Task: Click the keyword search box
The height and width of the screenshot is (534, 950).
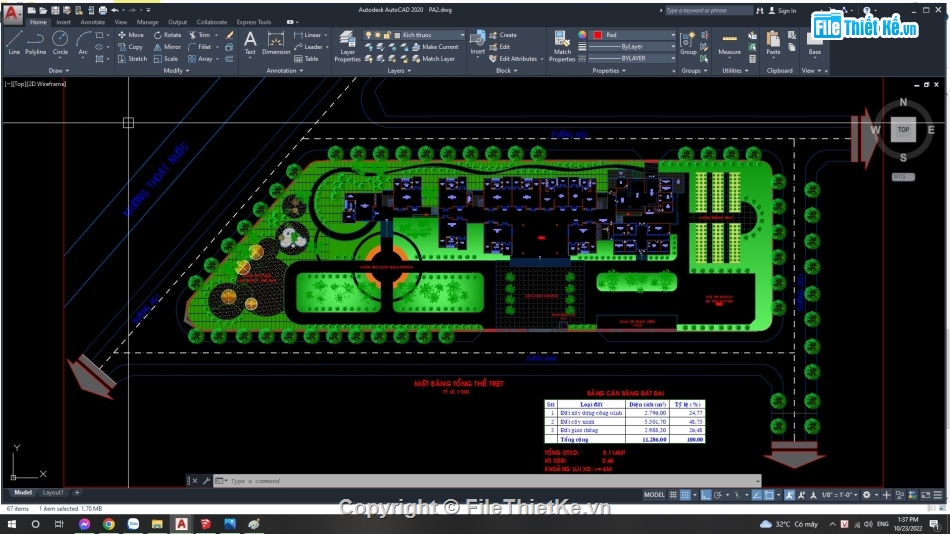Action: click(x=708, y=11)
